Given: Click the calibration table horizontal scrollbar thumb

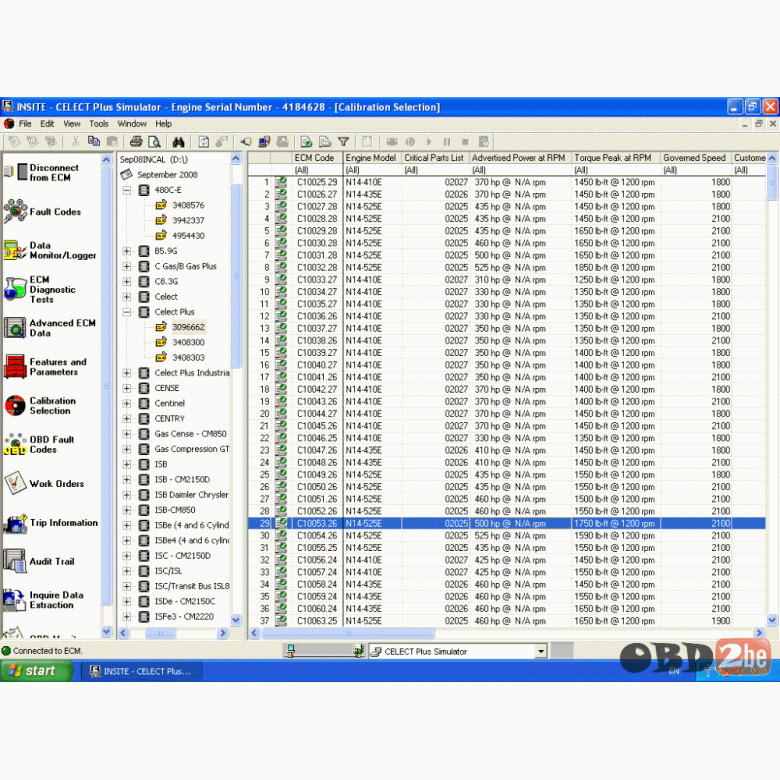Looking at the screenshot, I should [348, 633].
